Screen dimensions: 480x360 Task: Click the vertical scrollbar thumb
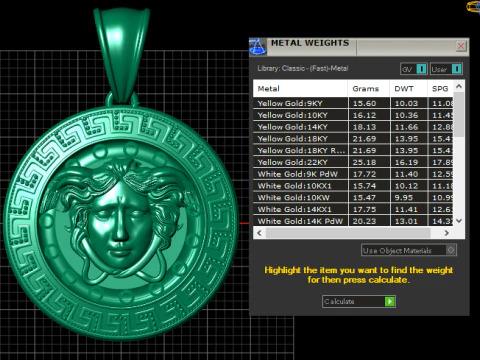(459, 114)
